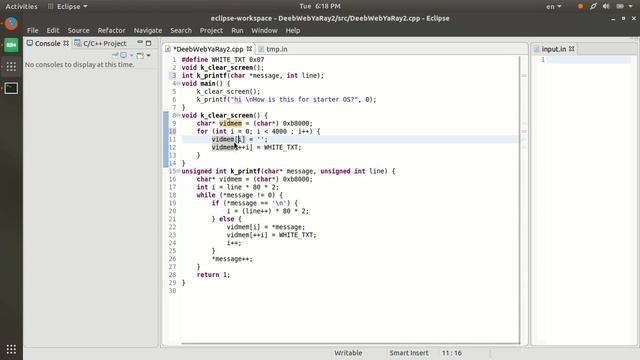Image resolution: width=640 pixels, height=360 pixels.
Task: Select the DeebWebYaRay2.cpp editor tab
Action: coord(208,49)
